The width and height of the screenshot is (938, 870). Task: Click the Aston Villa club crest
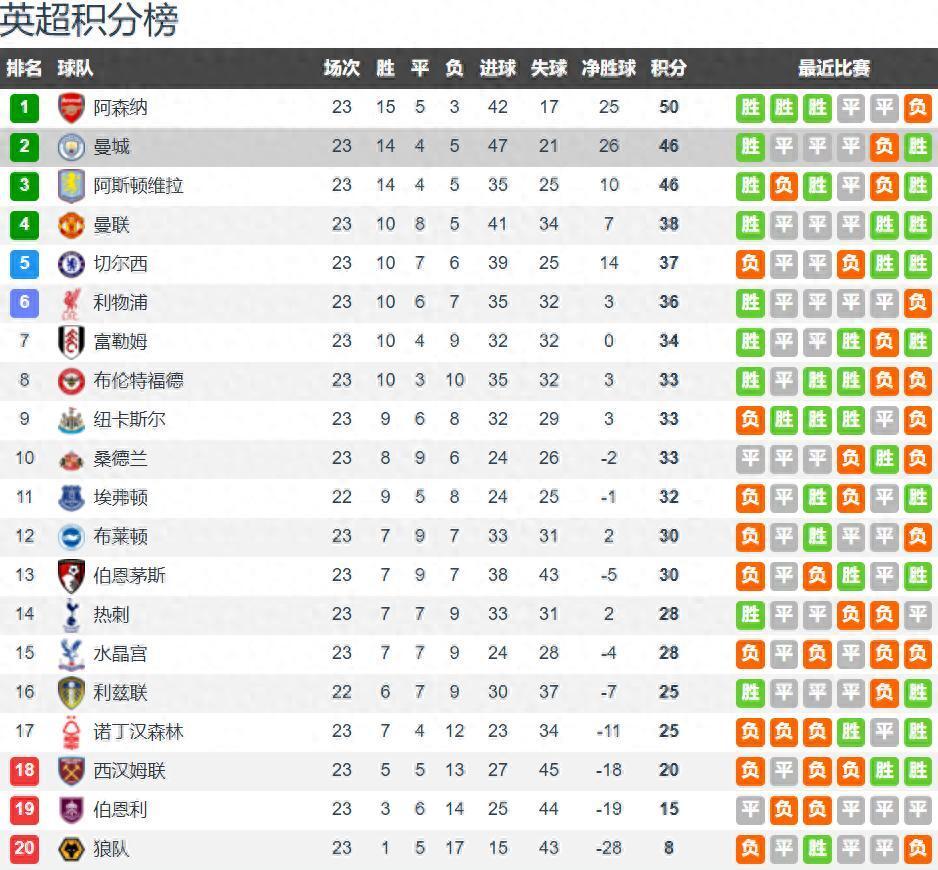[x=71, y=185]
